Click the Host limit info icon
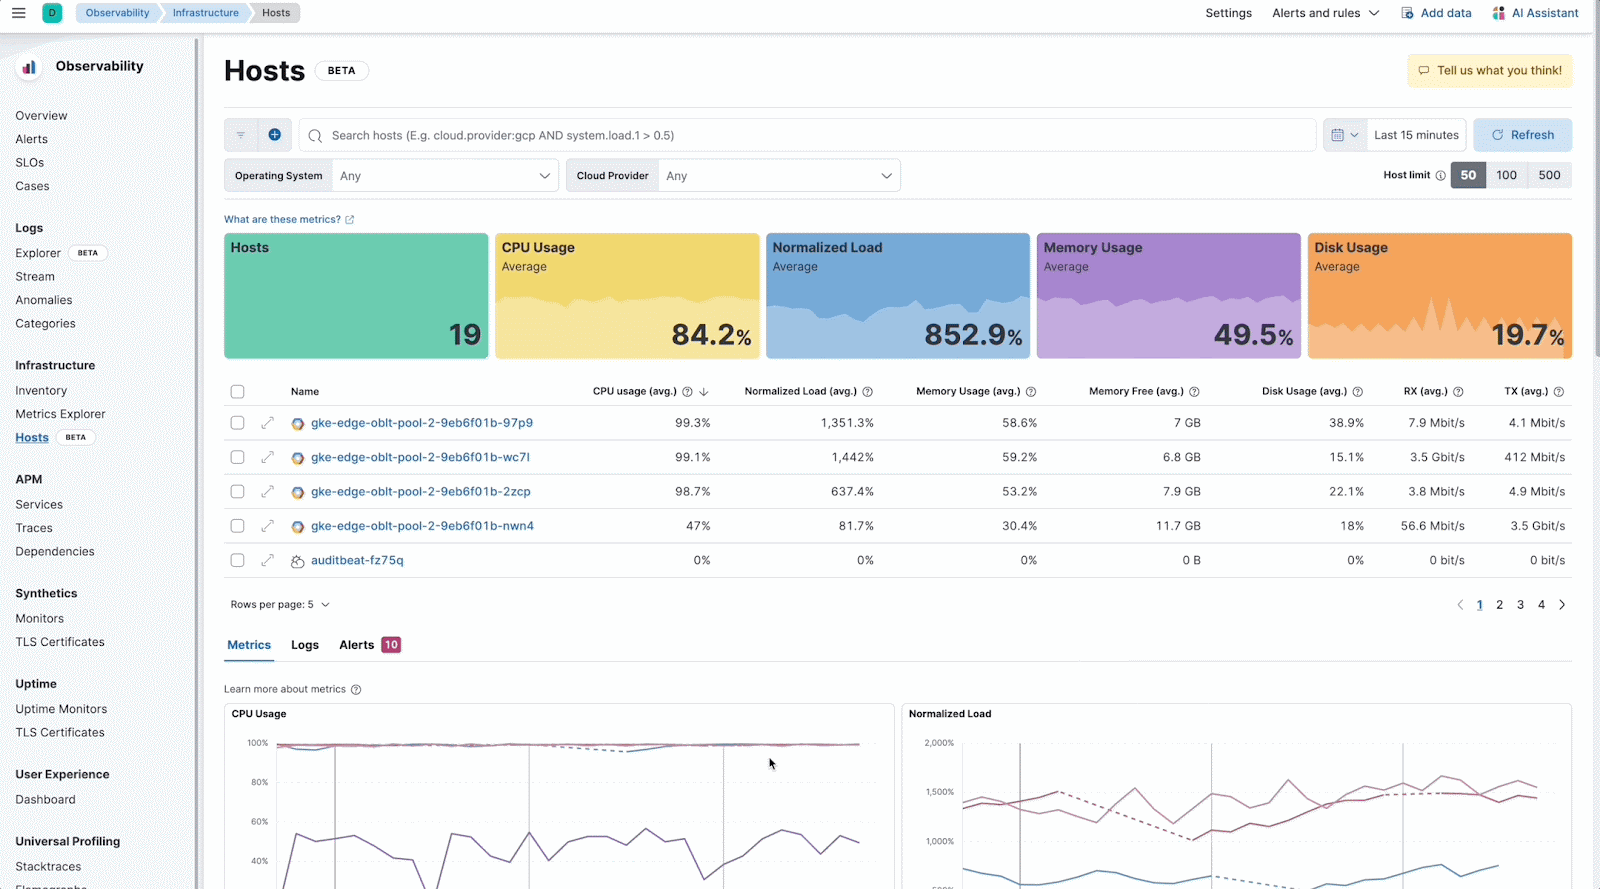 1440,175
